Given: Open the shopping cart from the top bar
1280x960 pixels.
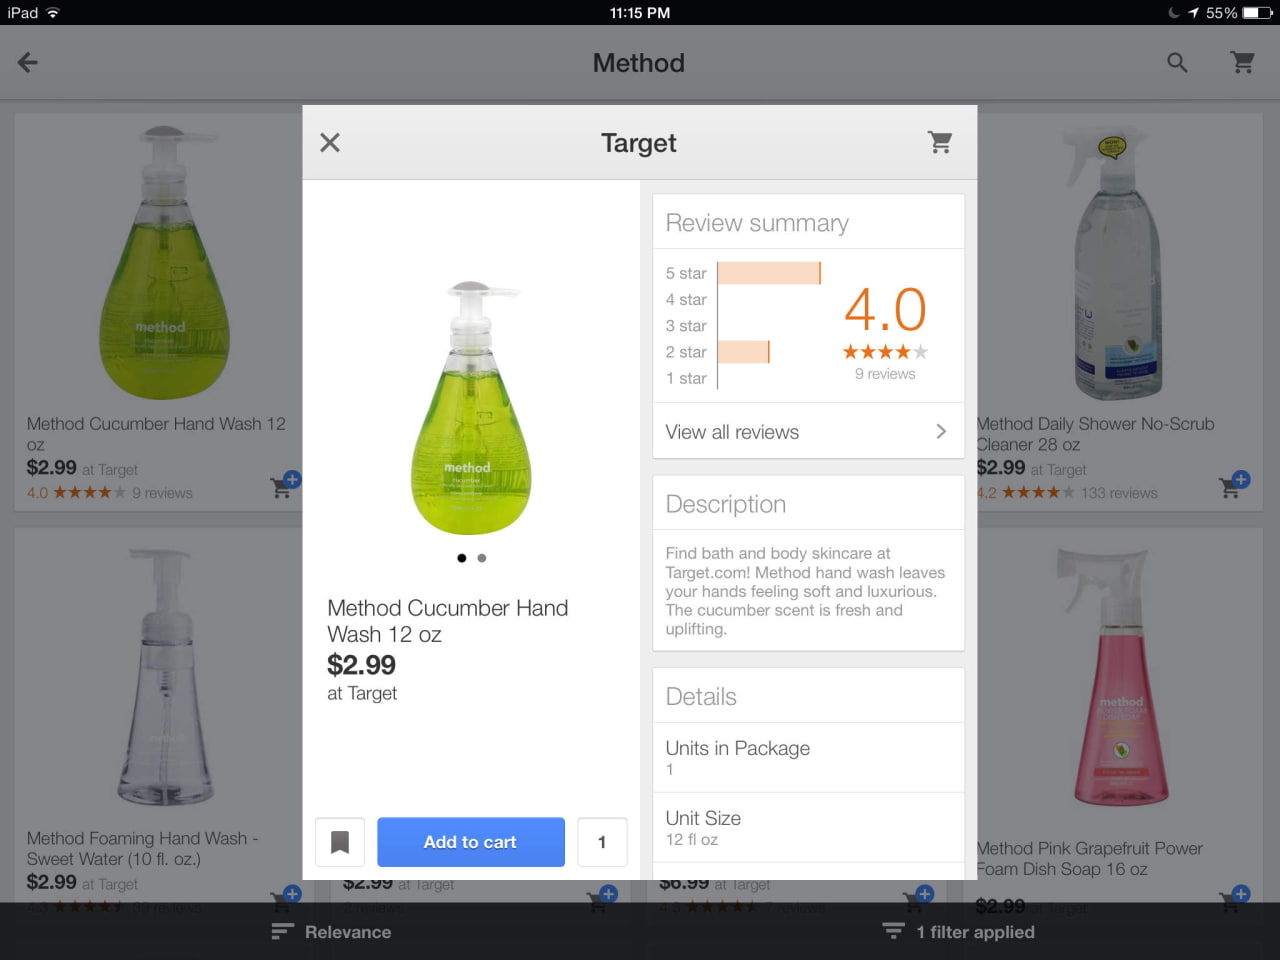Looking at the screenshot, I should coord(1242,62).
